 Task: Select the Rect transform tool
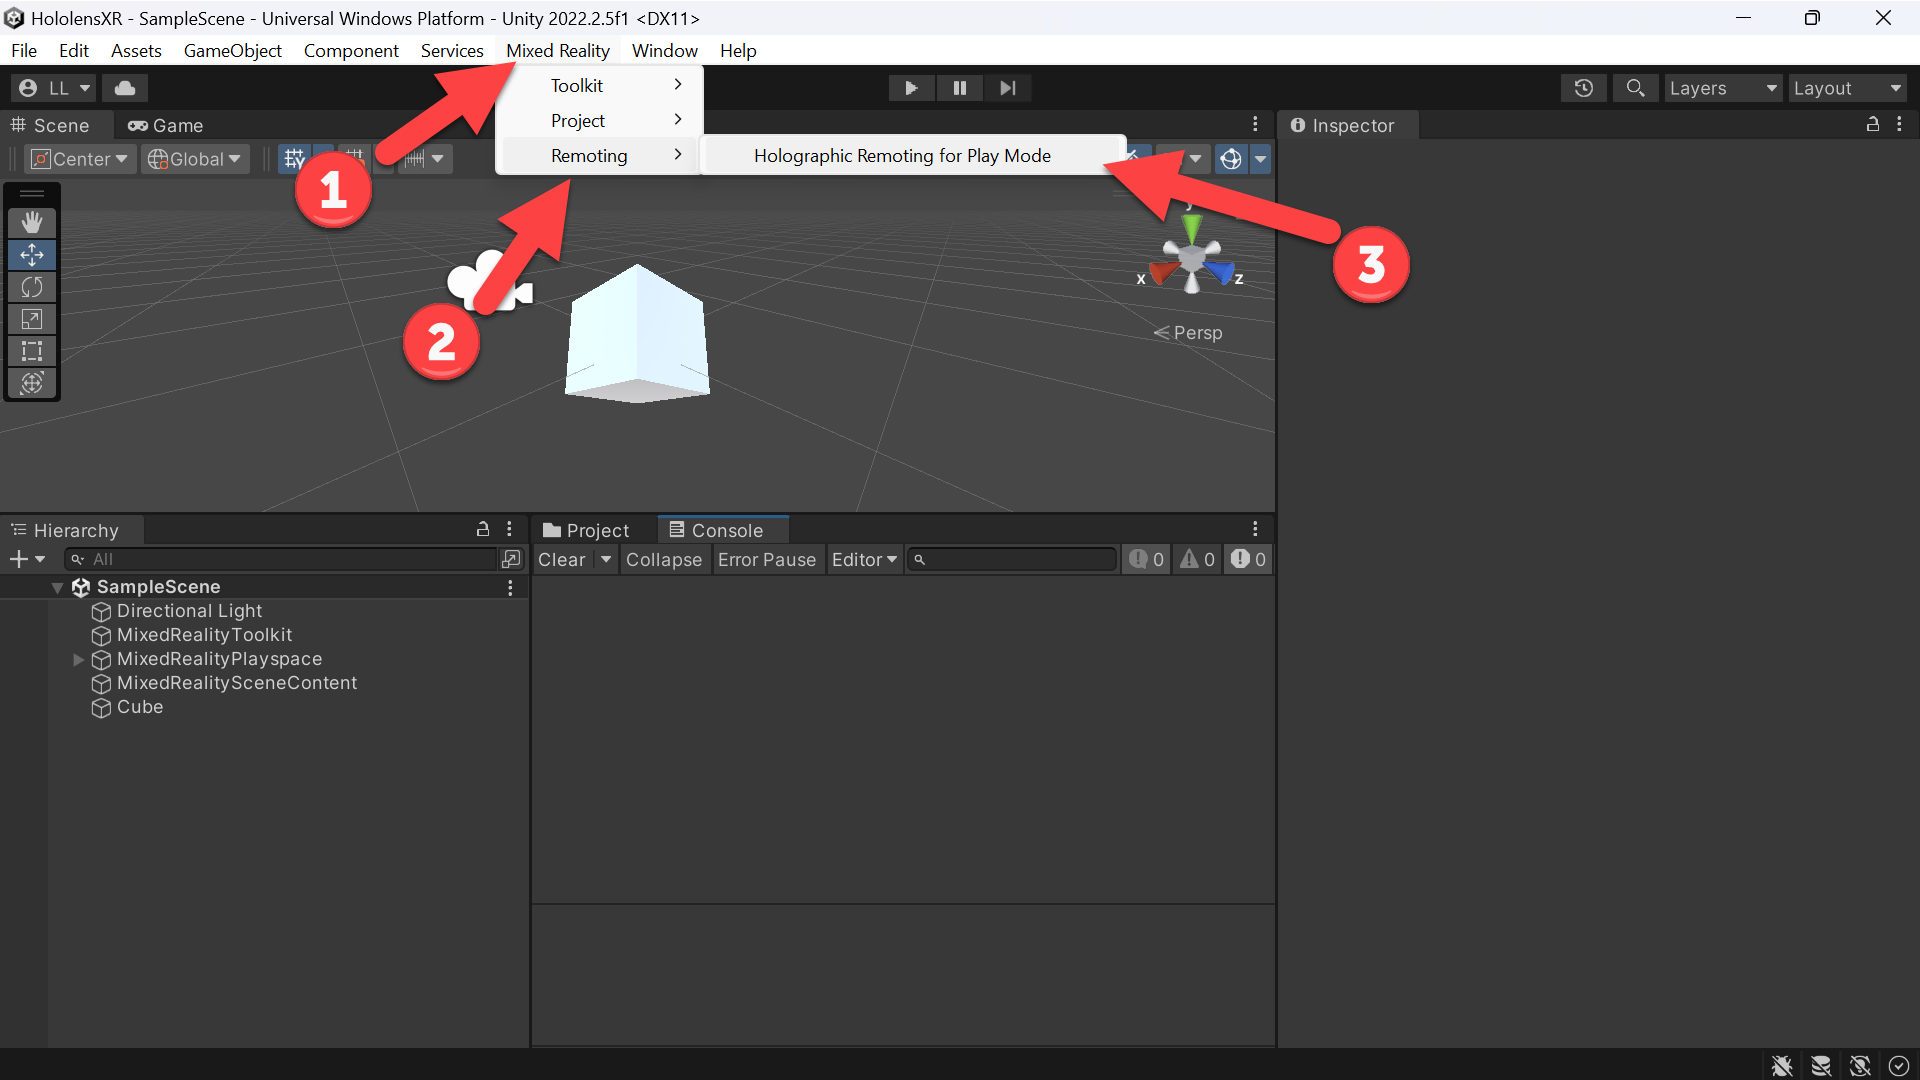(32, 351)
